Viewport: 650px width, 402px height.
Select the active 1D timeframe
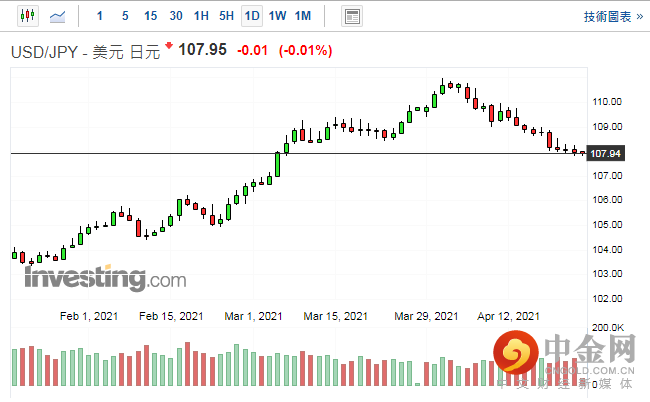tap(252, 16)
